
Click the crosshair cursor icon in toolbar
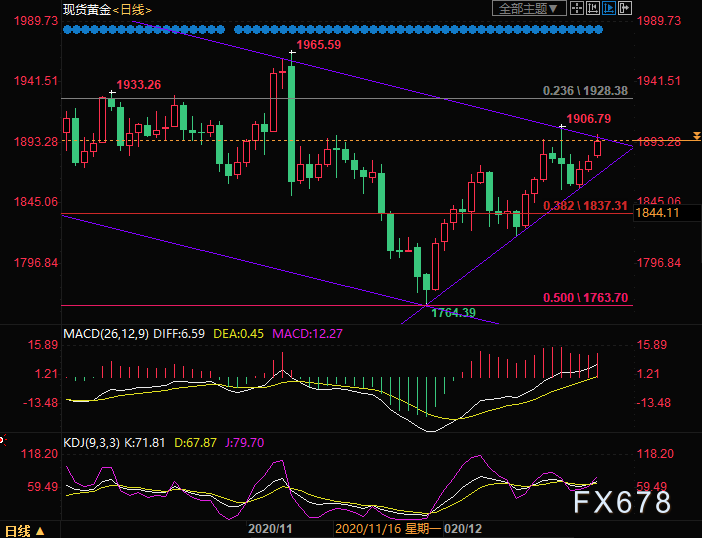[579, 9]
